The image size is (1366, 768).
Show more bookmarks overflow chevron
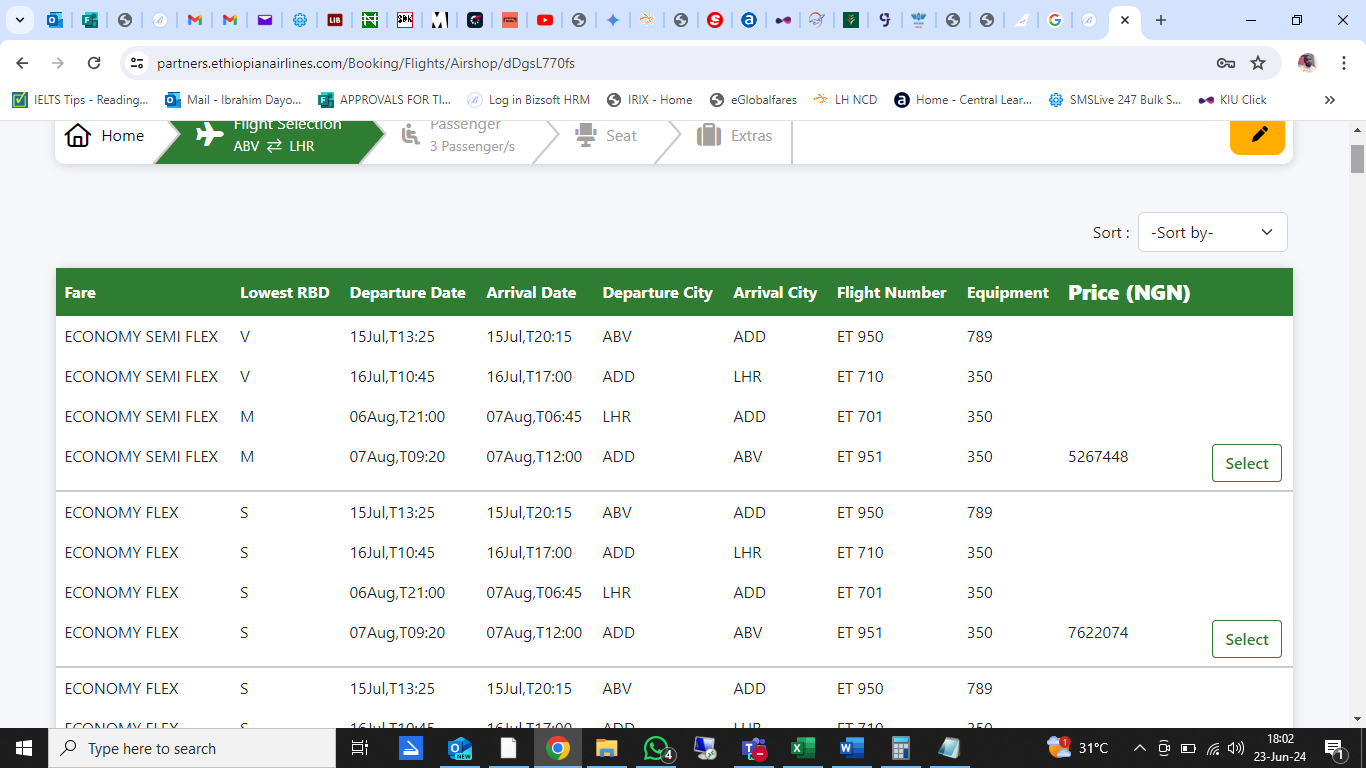coord(1329,100)
